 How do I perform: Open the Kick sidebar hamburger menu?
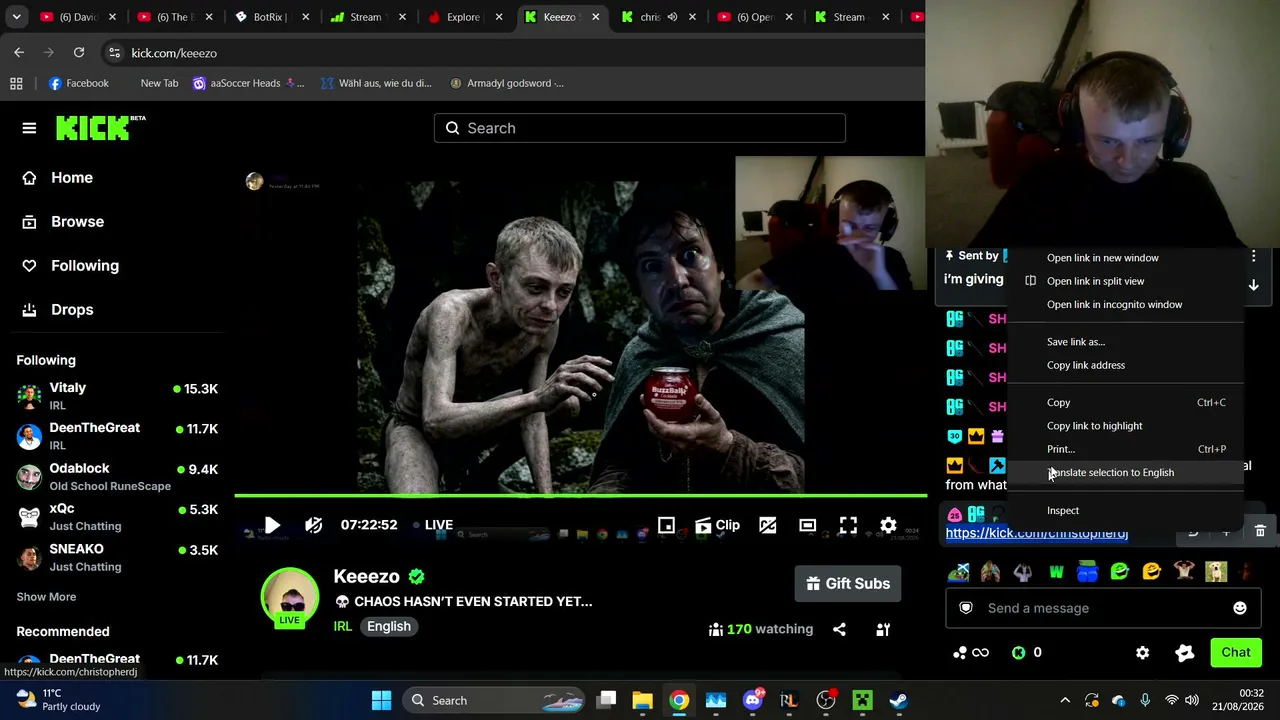coord(29,128)
